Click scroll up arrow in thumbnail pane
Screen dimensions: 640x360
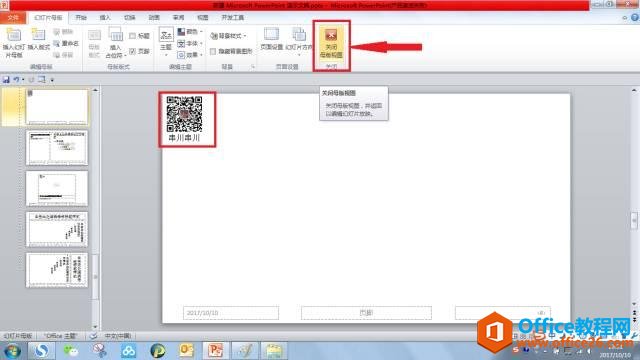click(x=96, y=90)
